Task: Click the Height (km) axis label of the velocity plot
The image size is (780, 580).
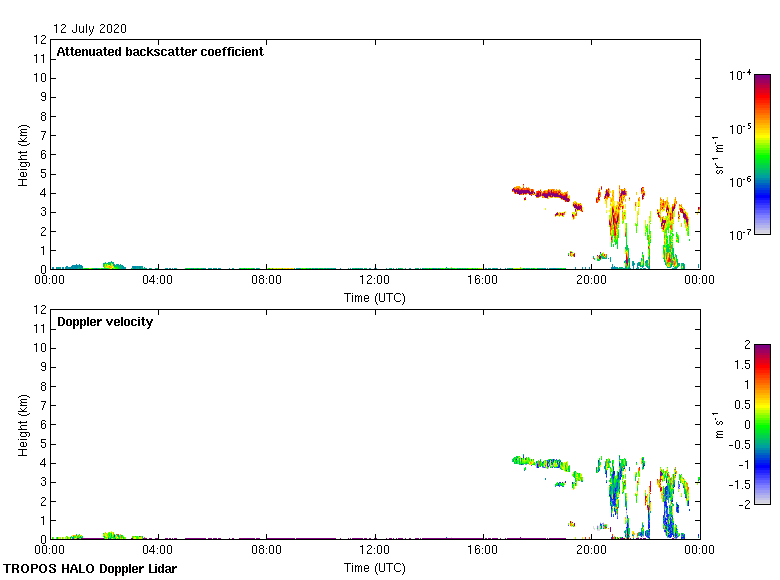Action: tap(23, 425)
